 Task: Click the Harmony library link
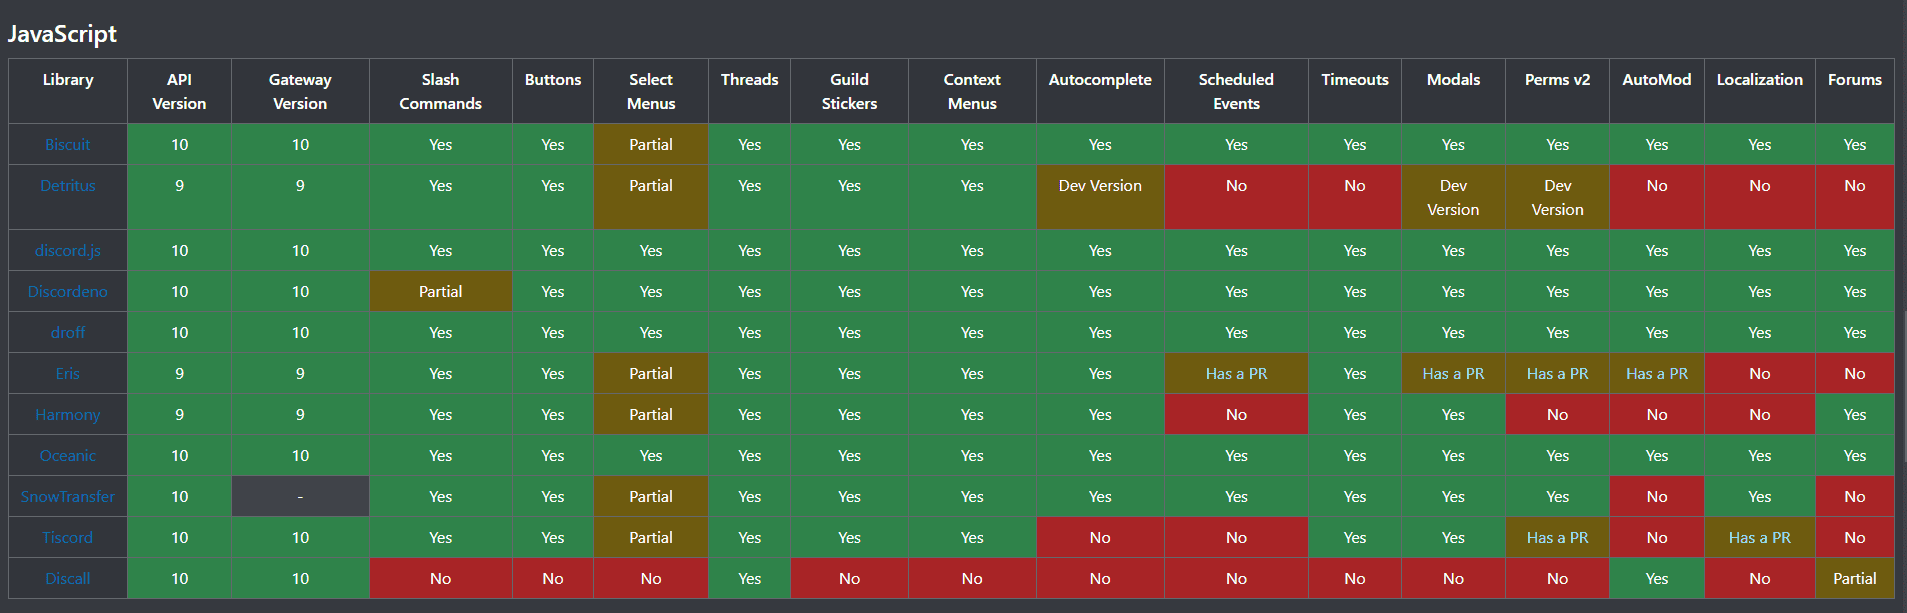tap(67, 415)
